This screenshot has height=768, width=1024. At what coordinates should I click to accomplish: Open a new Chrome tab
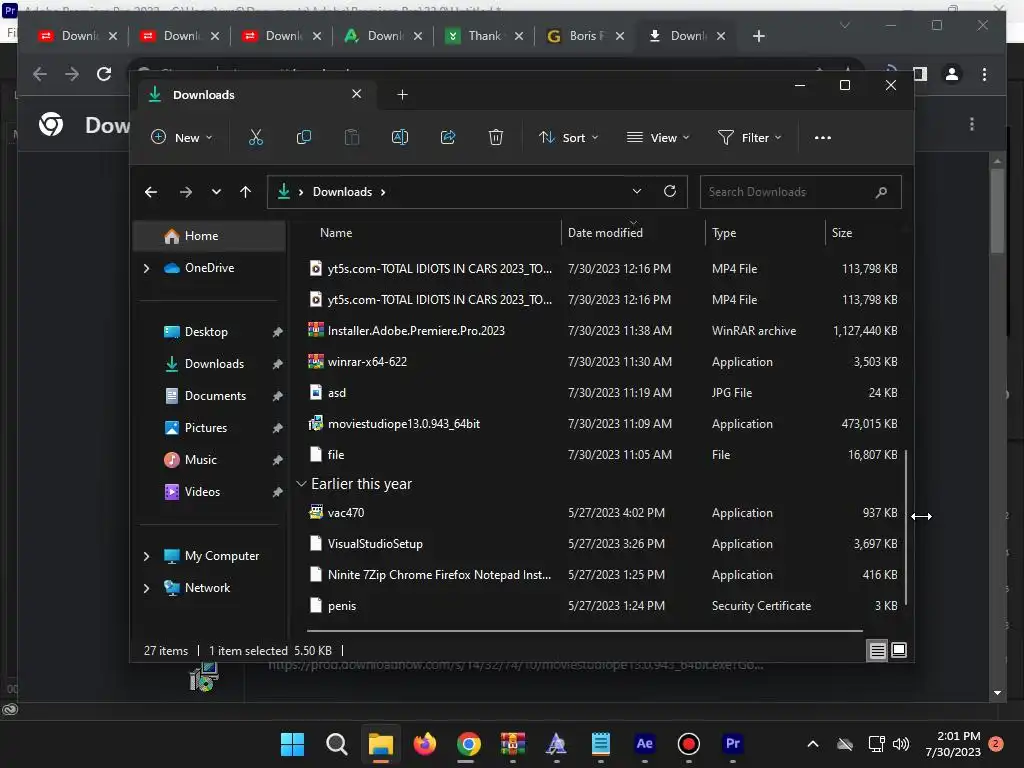(x=758, y=36)
